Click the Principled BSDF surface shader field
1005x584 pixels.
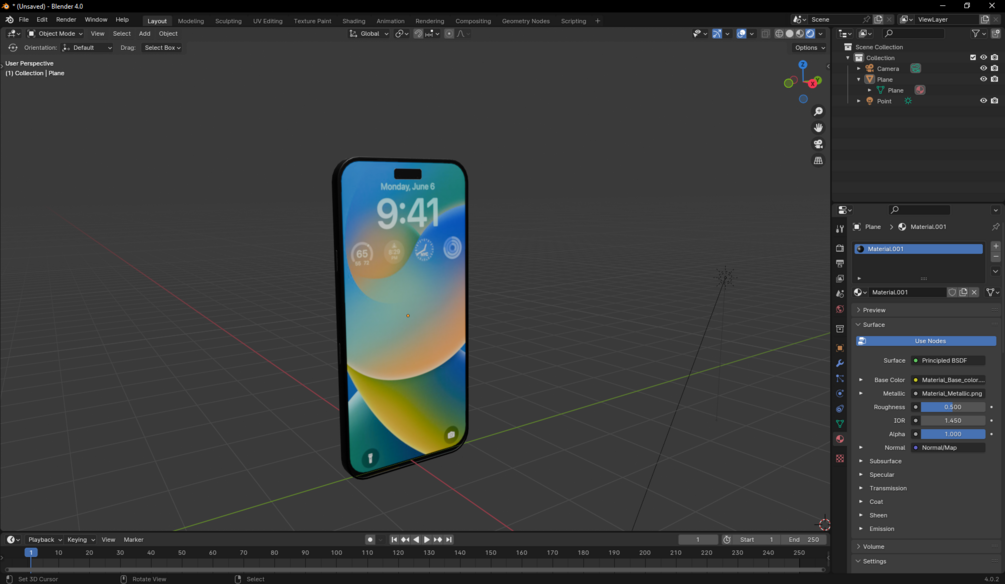949,360
